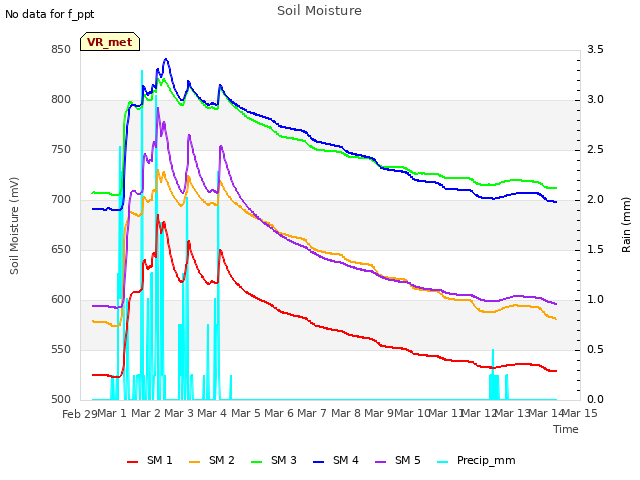
Task: Click the 0.0 right axis value
Action: [x=595, y=399]
